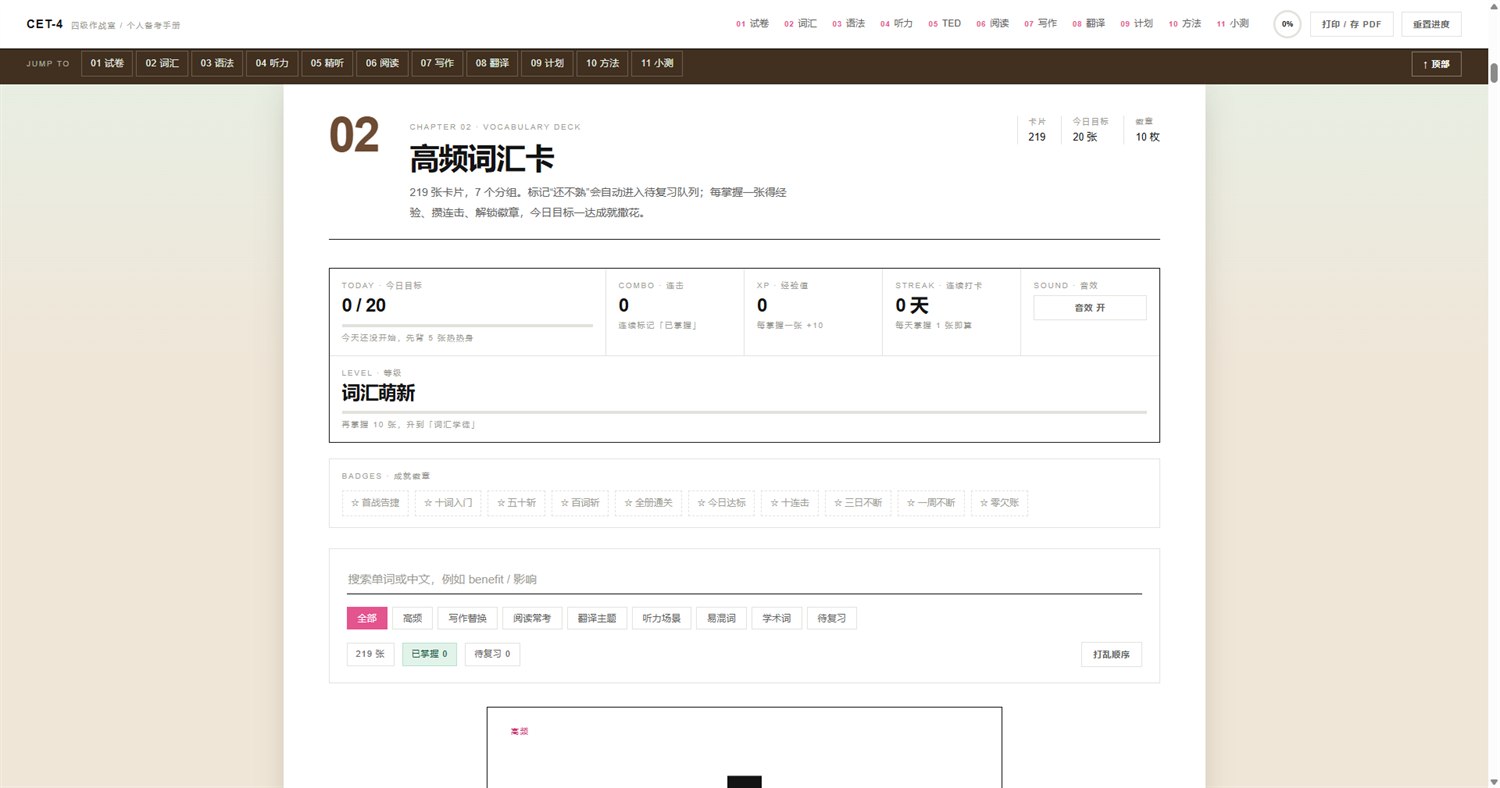This screenshot has height=788, width=1500.
Task: Click the 今日达标 star badge
Action: [721, 503]
